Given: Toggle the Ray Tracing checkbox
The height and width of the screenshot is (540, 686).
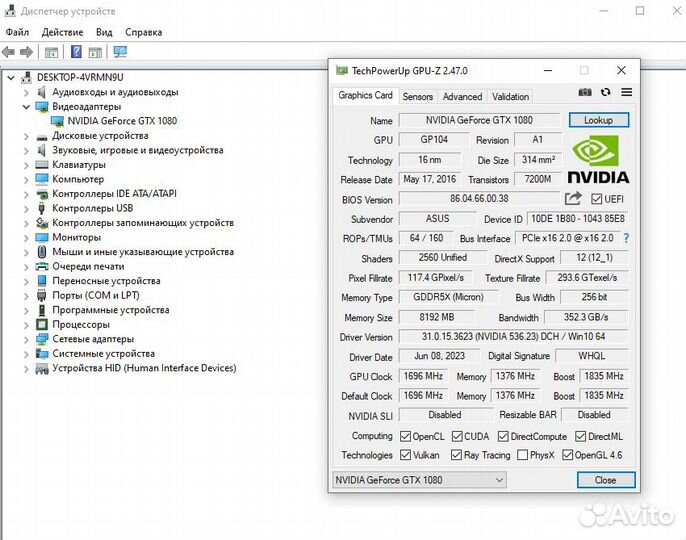Looking at the screenshot, I should [x=457, y=455].
